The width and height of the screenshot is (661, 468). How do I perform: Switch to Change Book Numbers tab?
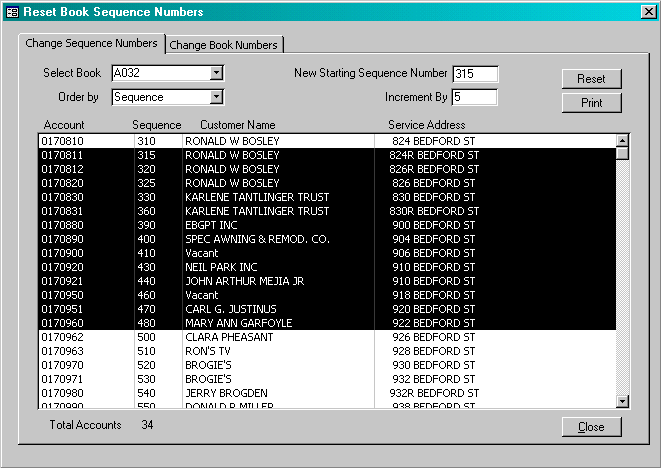[x=224, y=45]
